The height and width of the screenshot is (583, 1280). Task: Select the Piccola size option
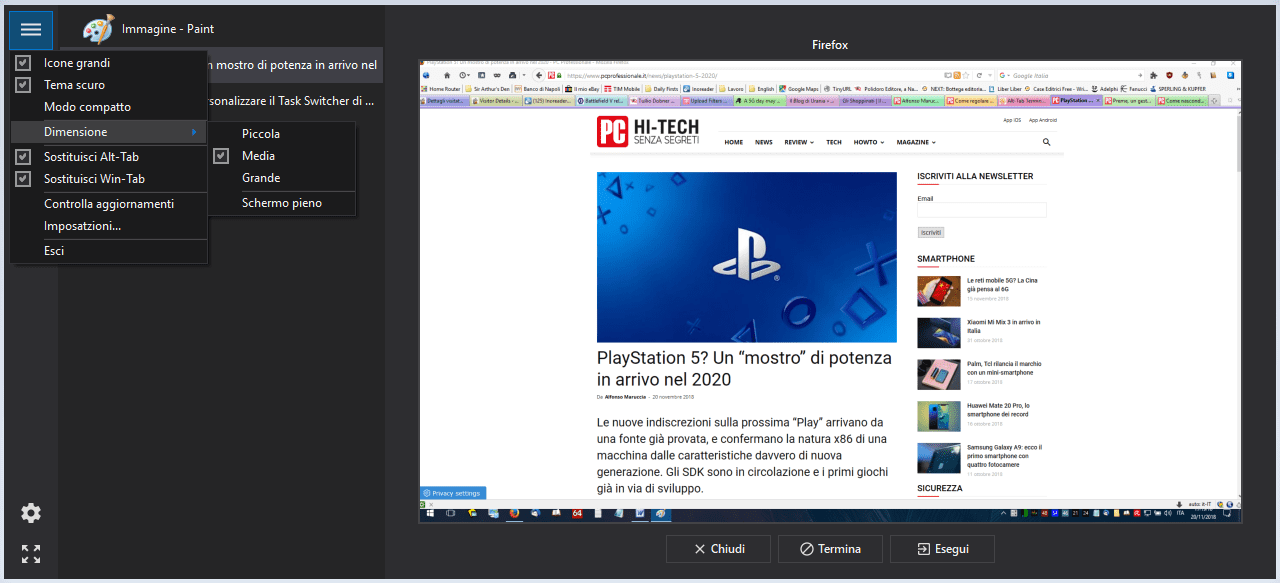click(x=261, y=134)
